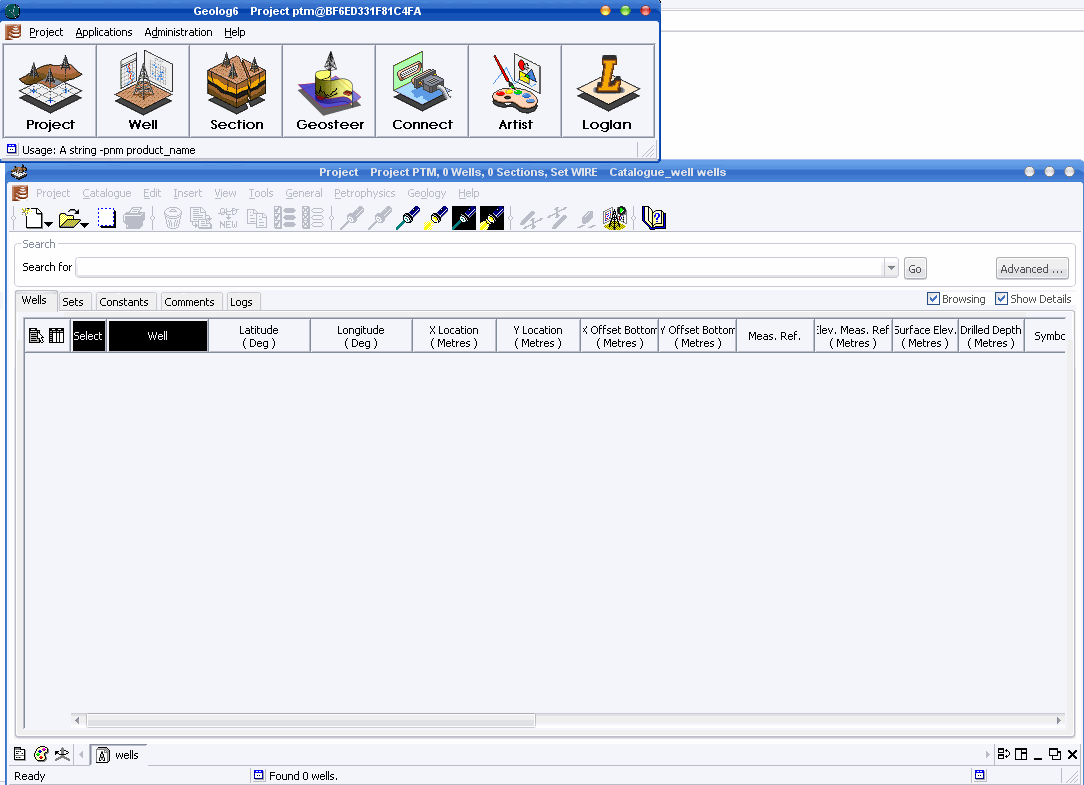Click the Open folder toolbar icon
1084x785 pixels.
tap(69, 219)
